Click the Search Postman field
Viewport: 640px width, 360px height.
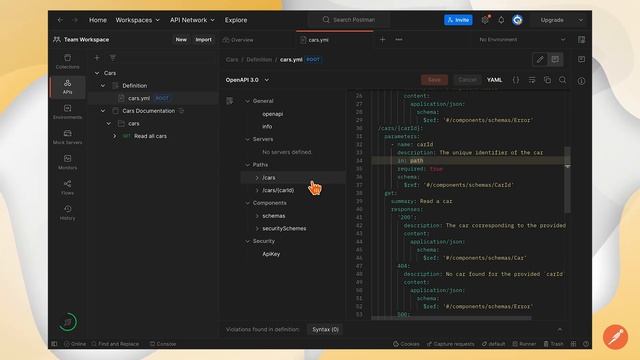(349, 20)
